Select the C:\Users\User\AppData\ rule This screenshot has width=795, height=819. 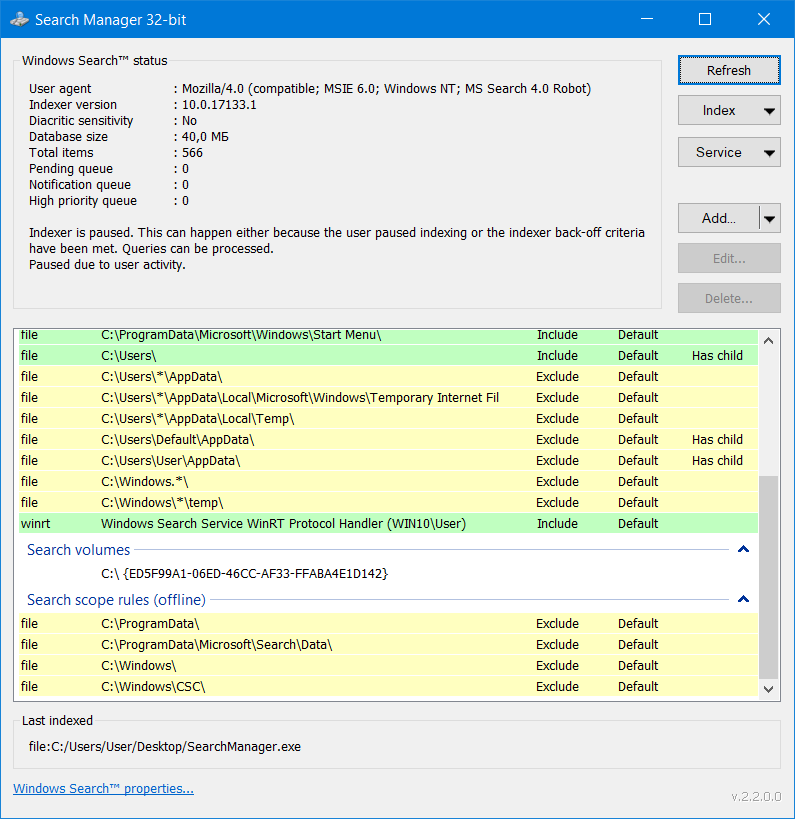[388, 461]
